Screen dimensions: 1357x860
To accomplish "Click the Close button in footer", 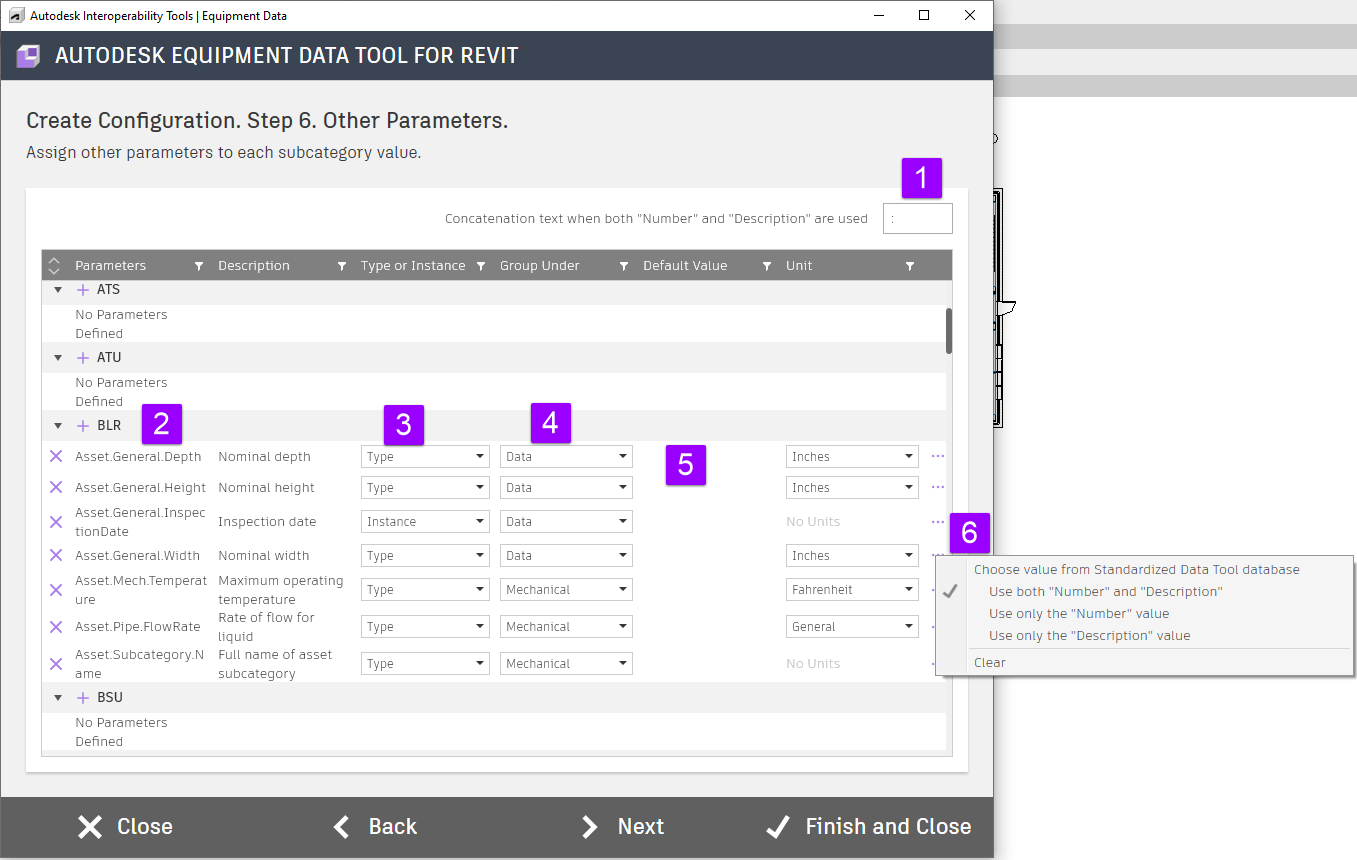I will 125,827.
